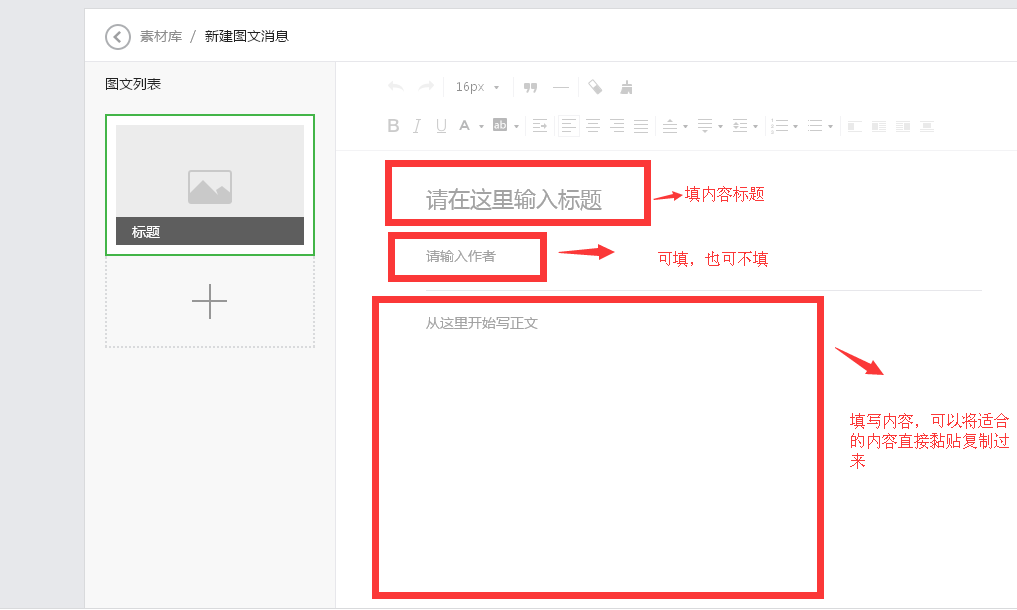Align text to center
Viewport: 1017px width, 610px height.
click(x=593, y=126)
